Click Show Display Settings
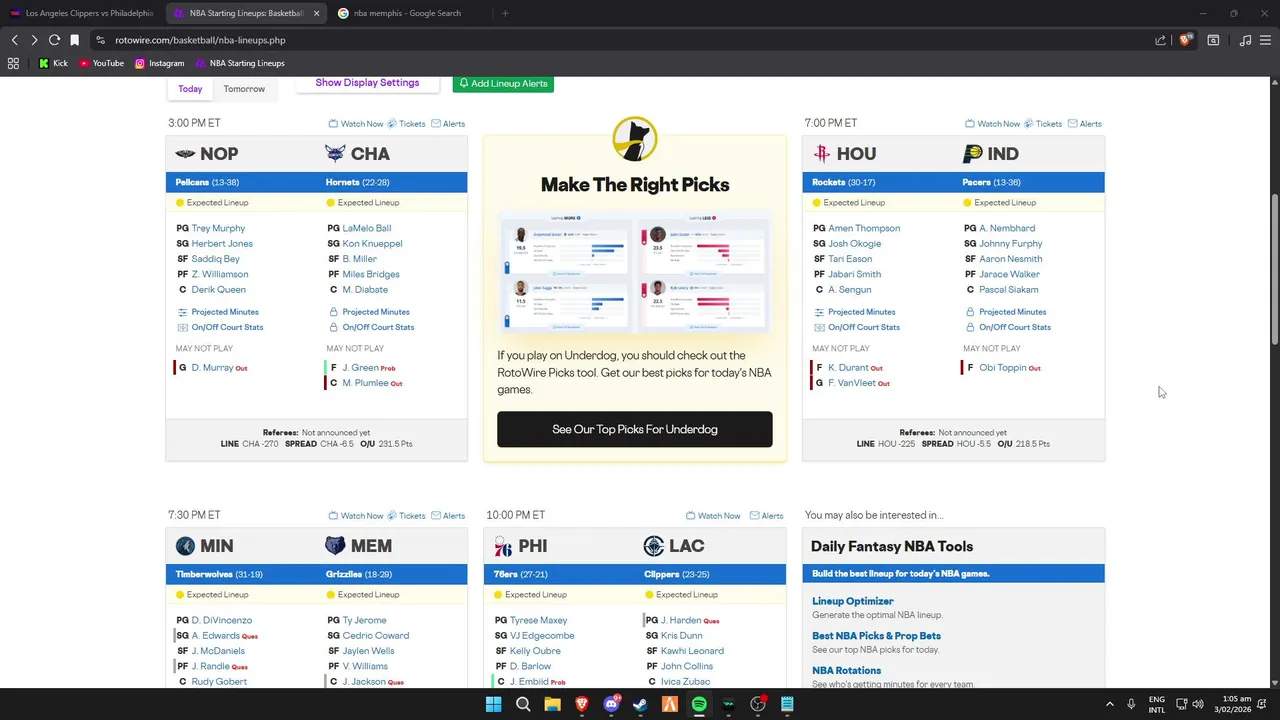1280x720 pixels. coord(367,83)
